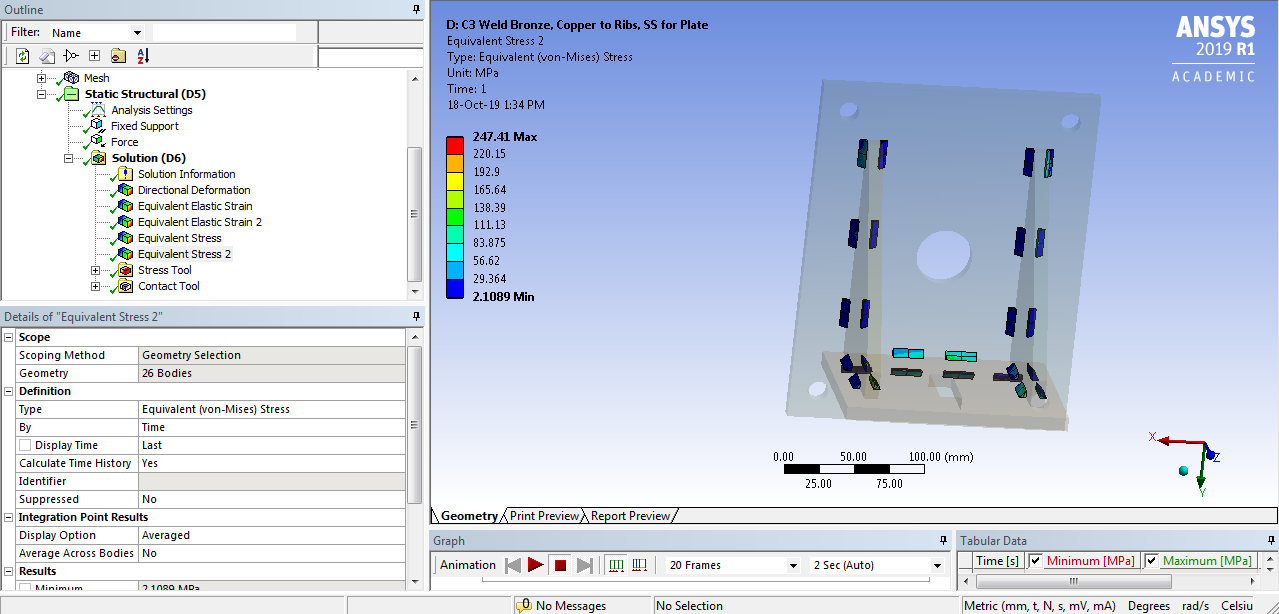
Task: Click the alphabetical sort icon in Outline toolbar
Action: click(141, 55)
